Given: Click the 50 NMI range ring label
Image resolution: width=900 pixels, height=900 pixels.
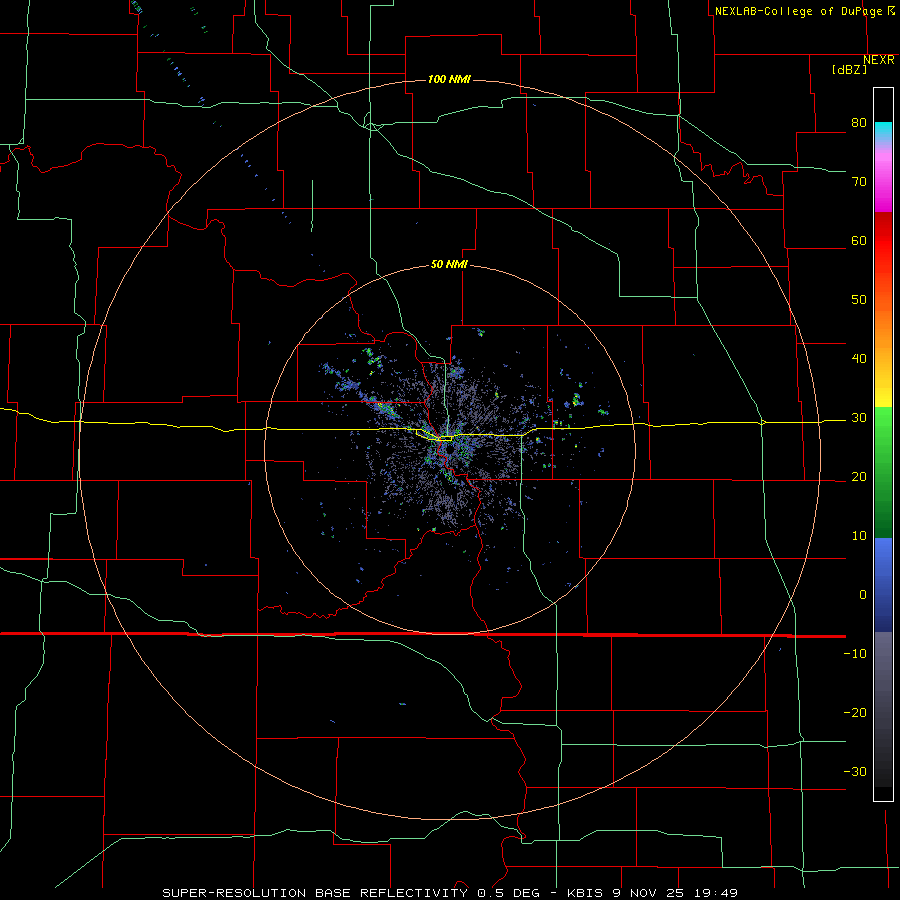Looking at the screenshot, I should click(x=449, y=264).
